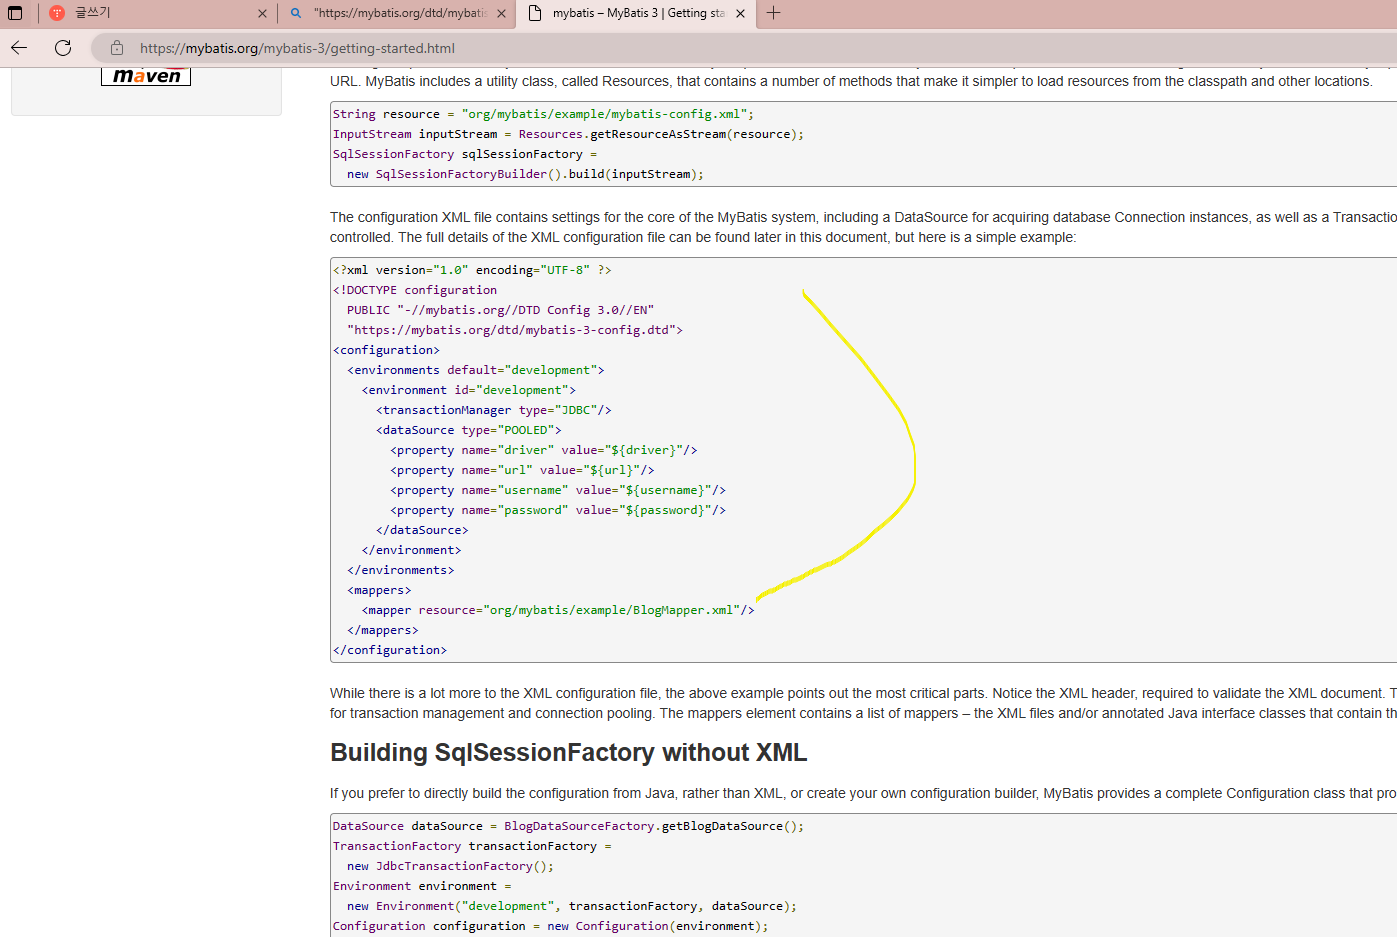Click the 글쓰기 tab favicon

tap(57, 13)
